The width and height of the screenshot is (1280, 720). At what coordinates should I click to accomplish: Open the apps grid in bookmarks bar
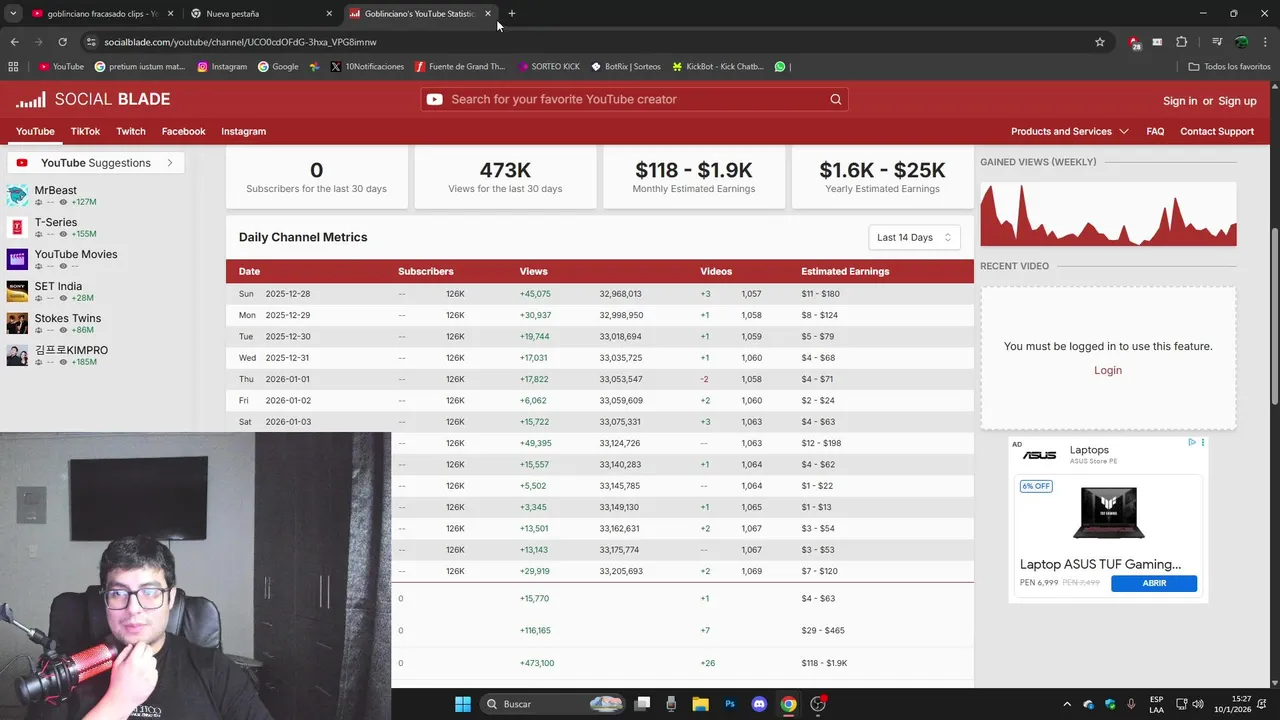[13, 67]
